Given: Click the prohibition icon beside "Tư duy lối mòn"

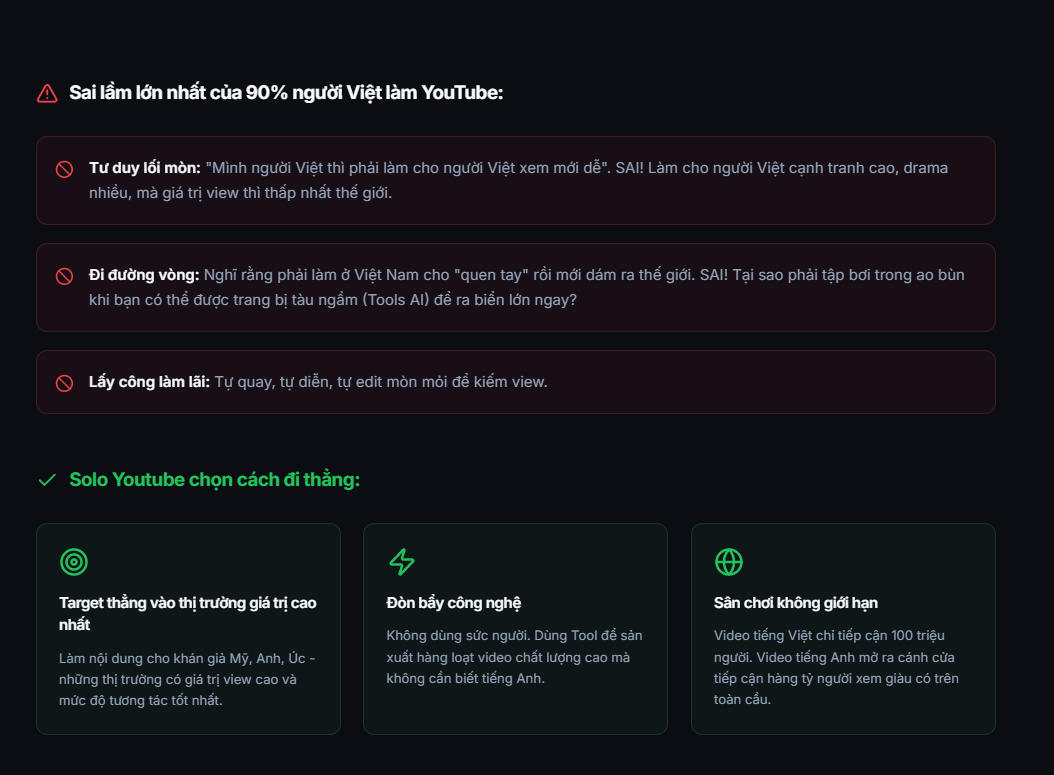Looking at the screenshot, I should tap(64, 169).
